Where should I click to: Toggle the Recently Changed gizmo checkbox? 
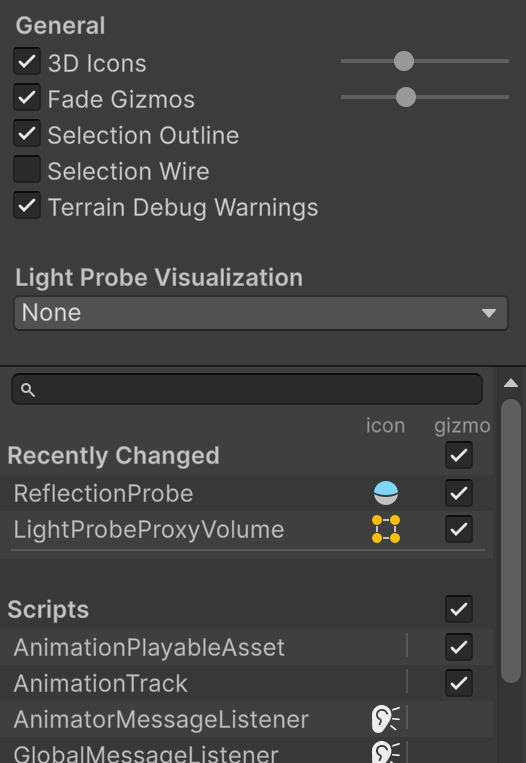tap(459, 455)
